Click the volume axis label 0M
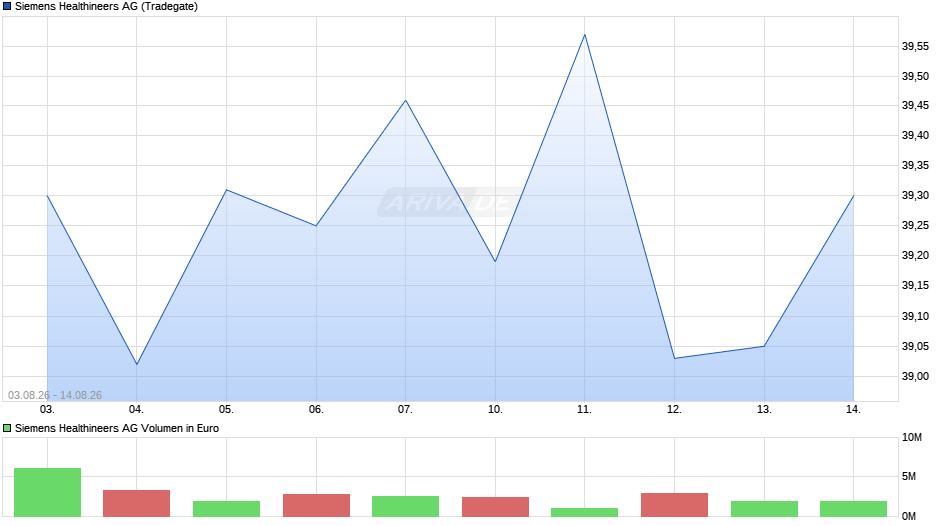 tap(909, 516)
